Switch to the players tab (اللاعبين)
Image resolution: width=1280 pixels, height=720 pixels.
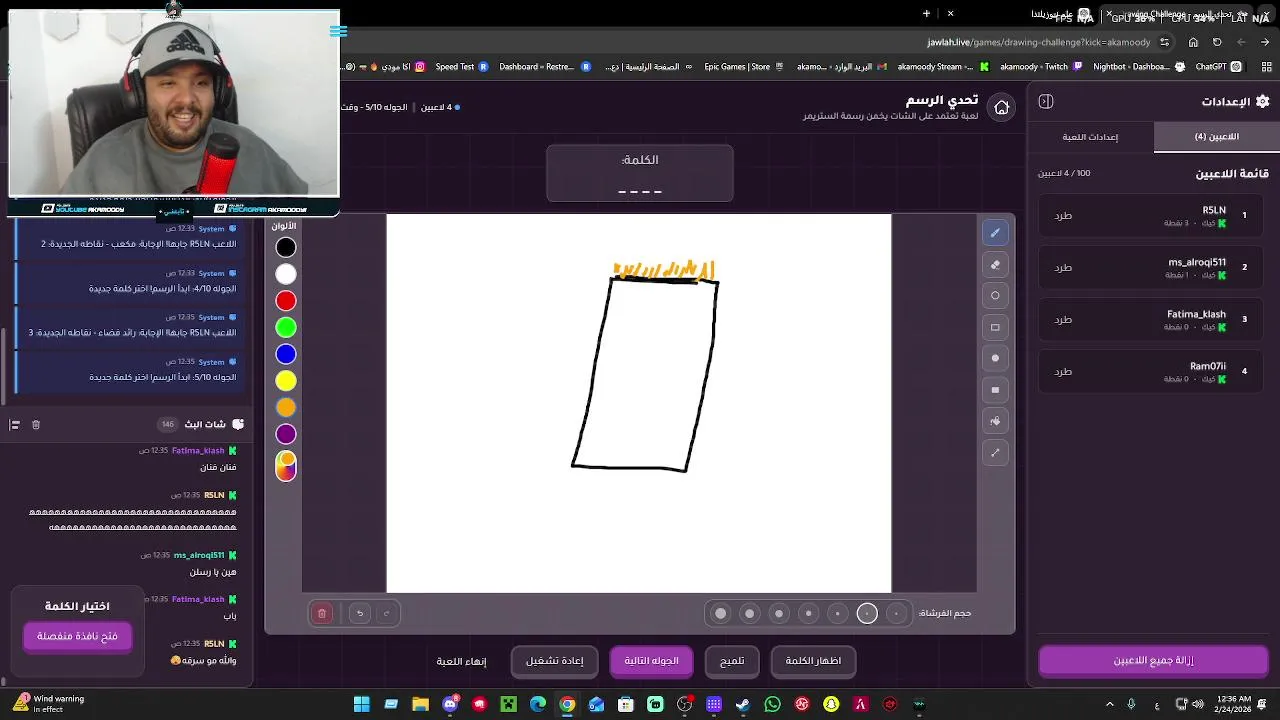1216,137
